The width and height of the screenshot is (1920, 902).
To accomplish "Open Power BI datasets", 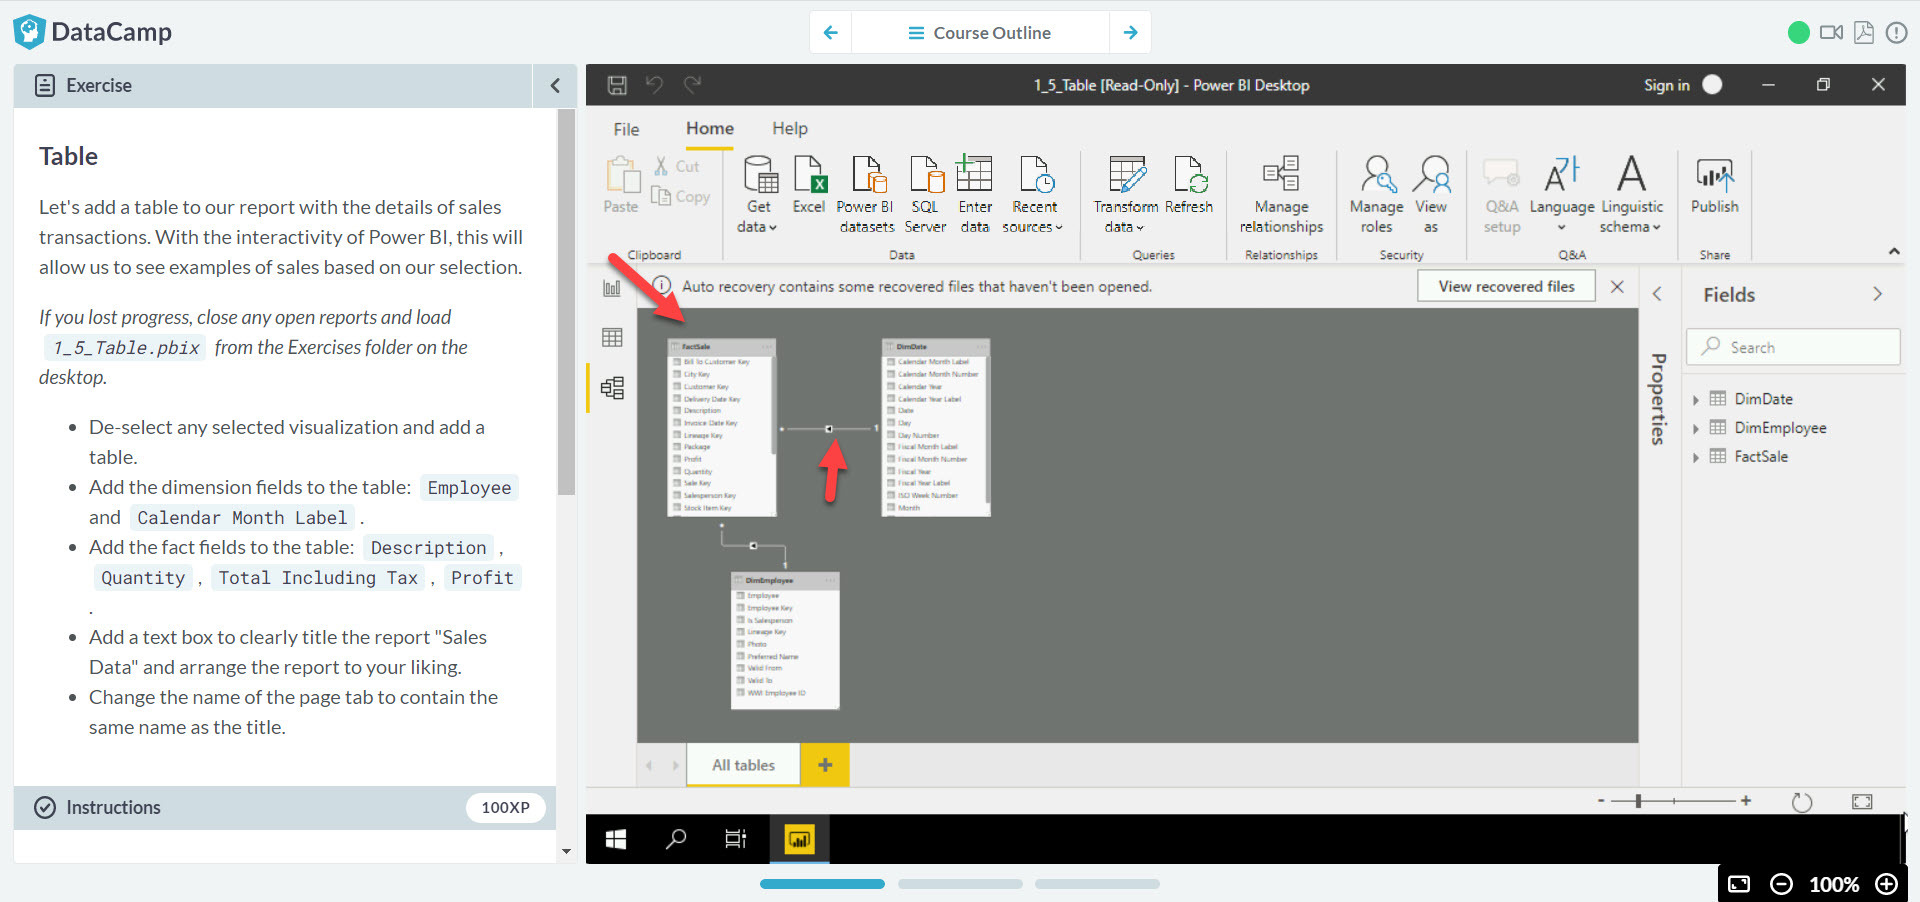I will click(867, 194).
